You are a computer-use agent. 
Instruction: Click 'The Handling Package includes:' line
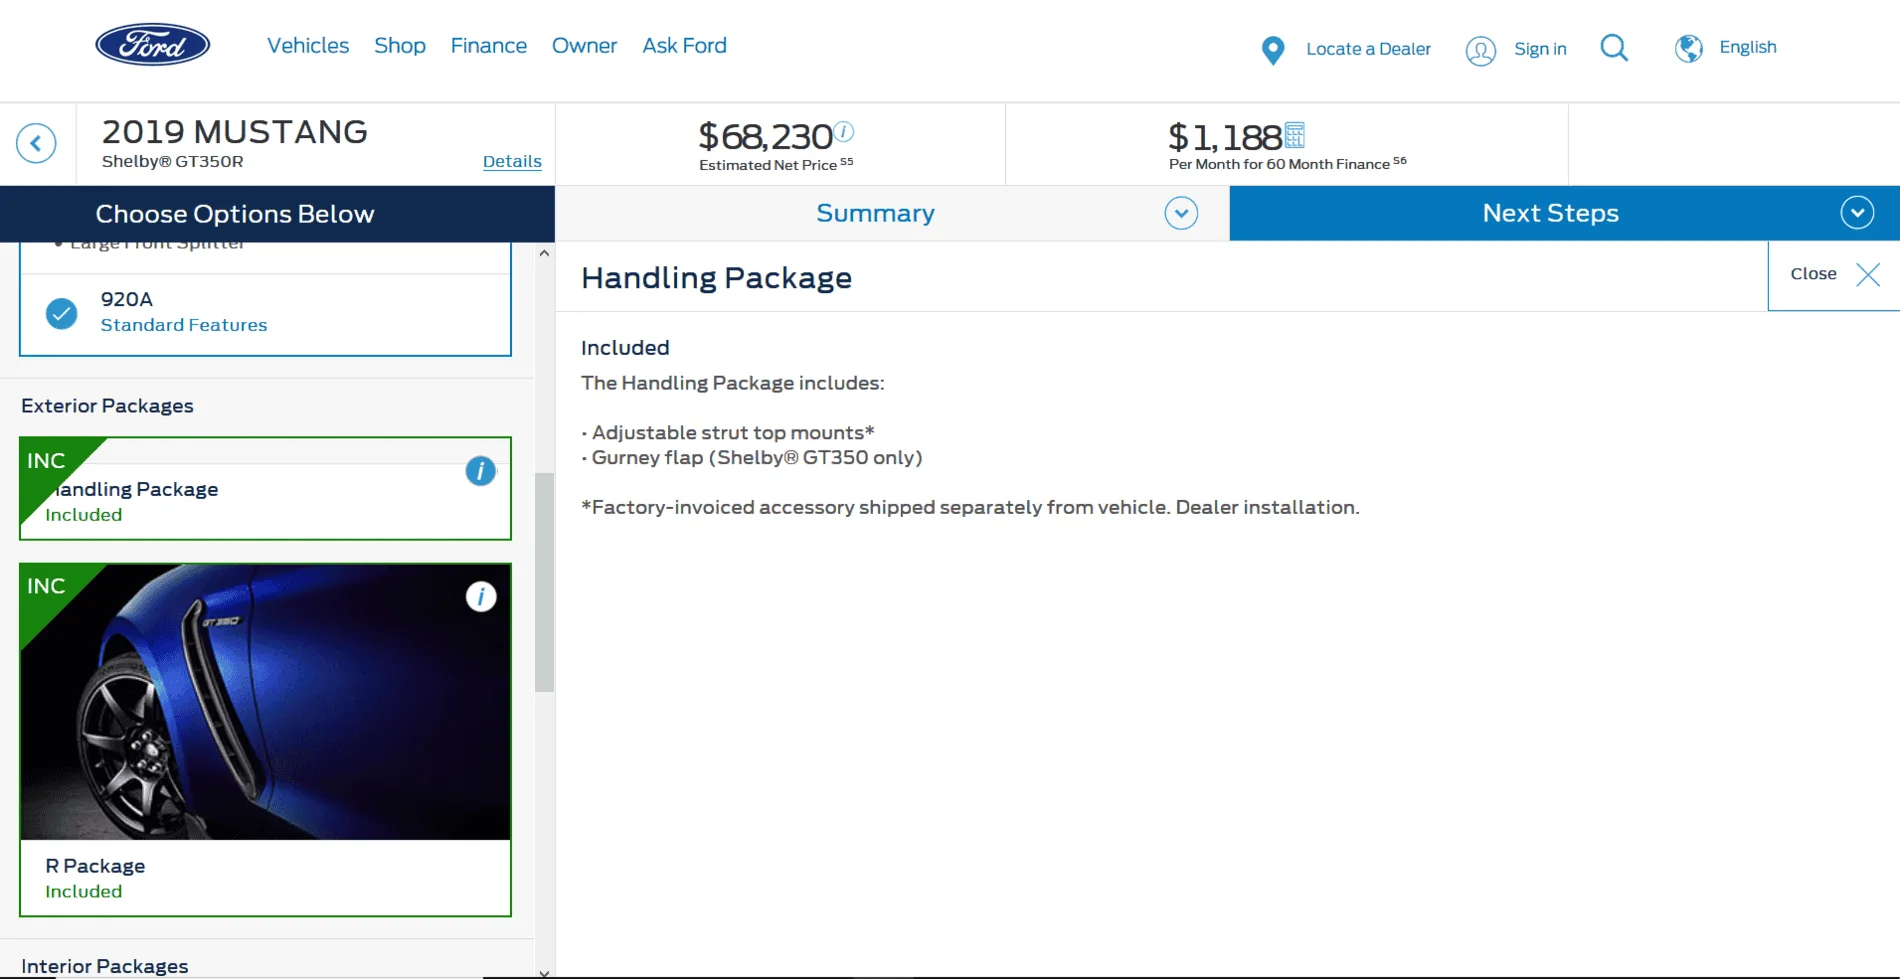733,383
